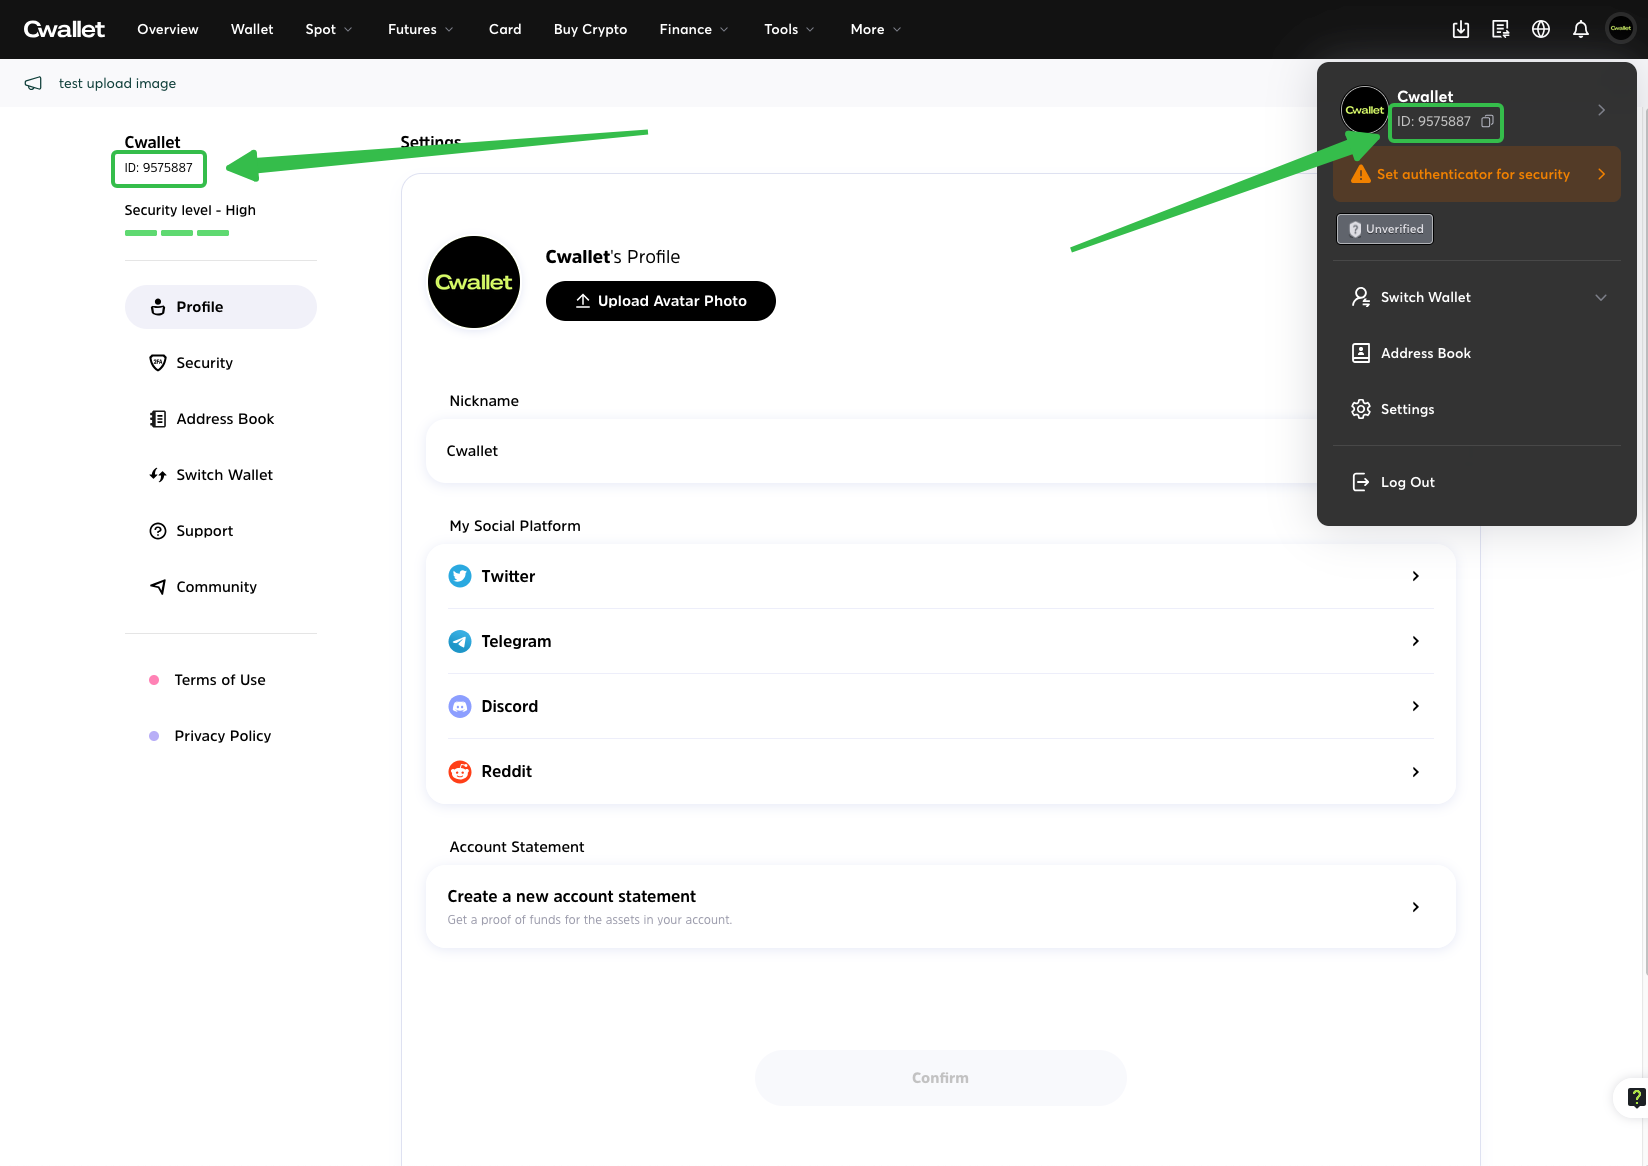Select Security in the left sidebar
Viewport: 1648px width, 1166px height.
(204, 363)
